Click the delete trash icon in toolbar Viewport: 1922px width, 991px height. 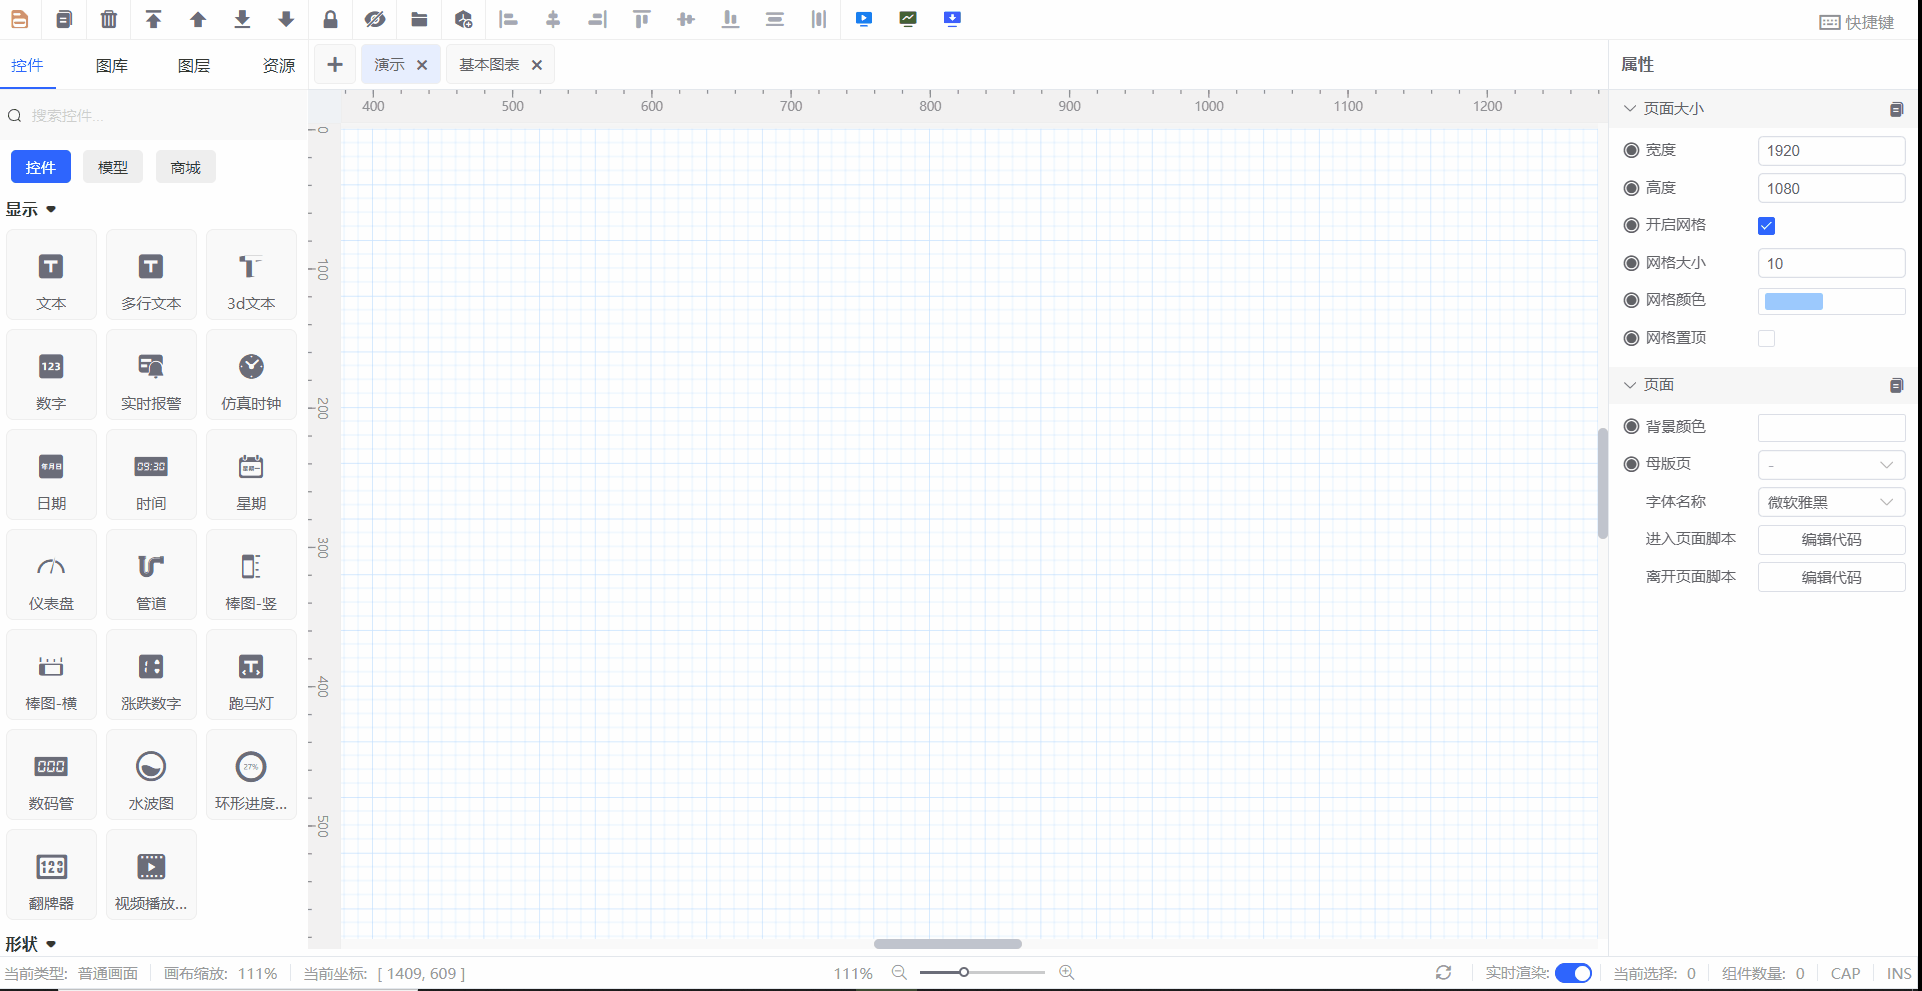[109, 19]
